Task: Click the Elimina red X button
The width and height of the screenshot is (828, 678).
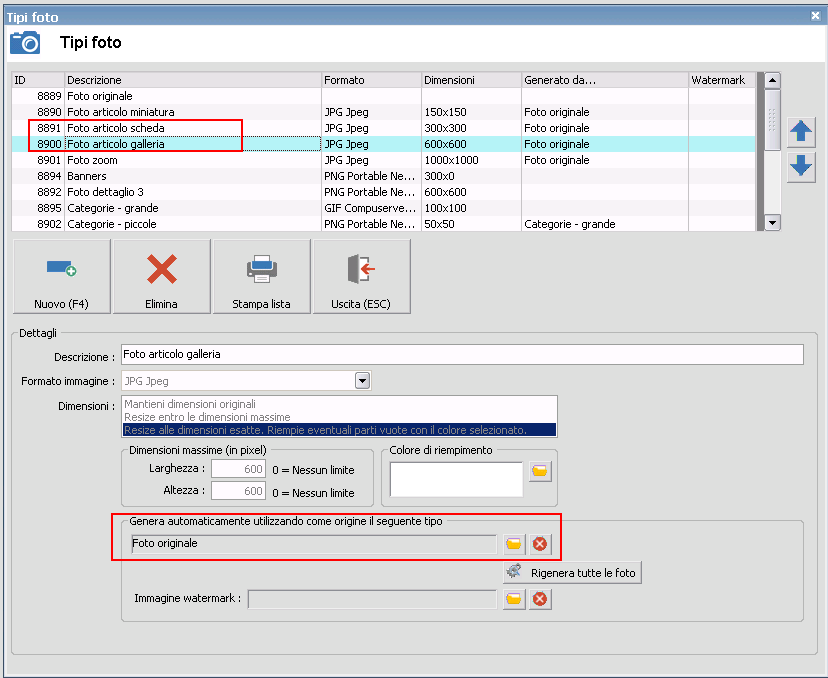Action: [x=162, y=276]
